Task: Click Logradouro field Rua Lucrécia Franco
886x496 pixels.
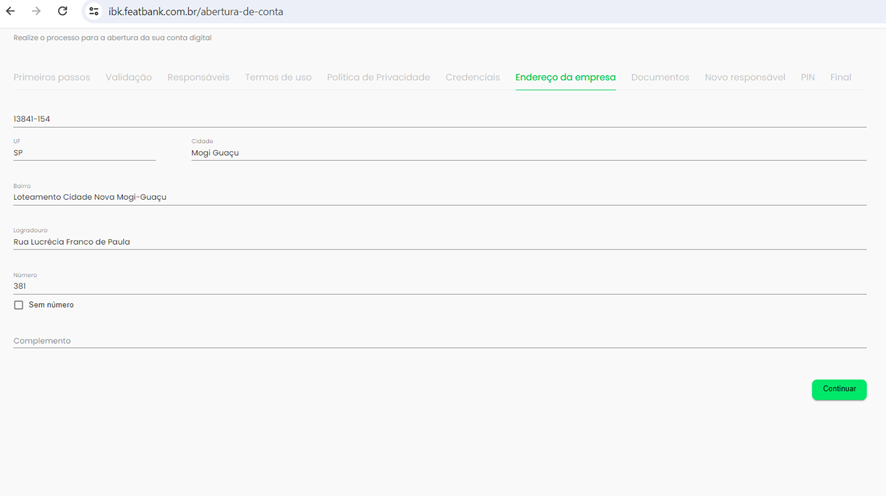Action: [x=440, y=242]
